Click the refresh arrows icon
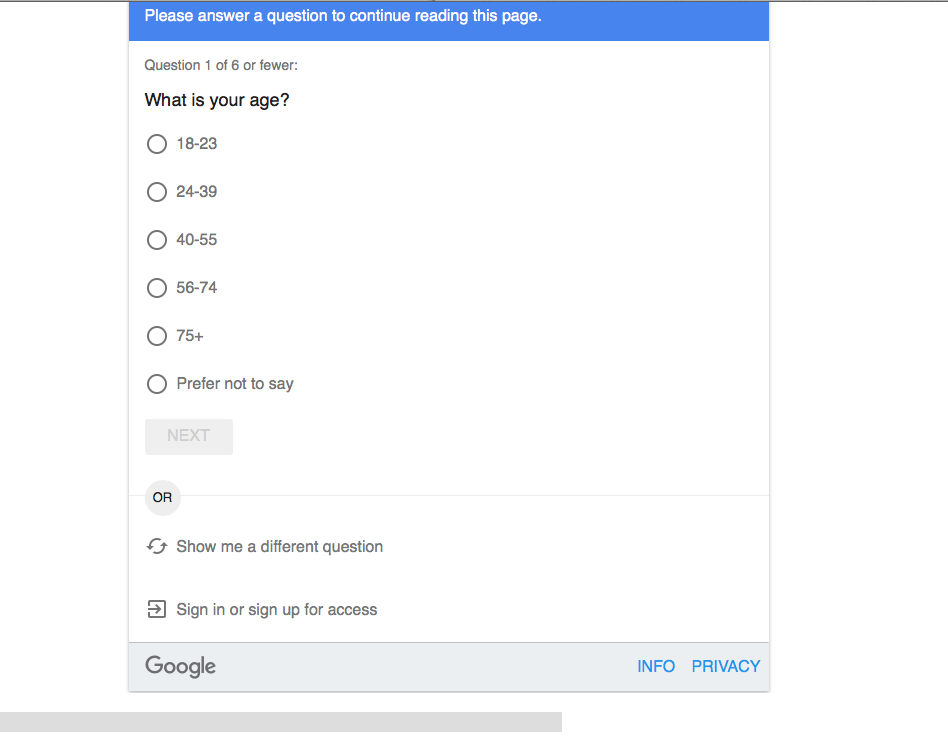This screenshot has height=740, width=948. click(x=157, y=547)
